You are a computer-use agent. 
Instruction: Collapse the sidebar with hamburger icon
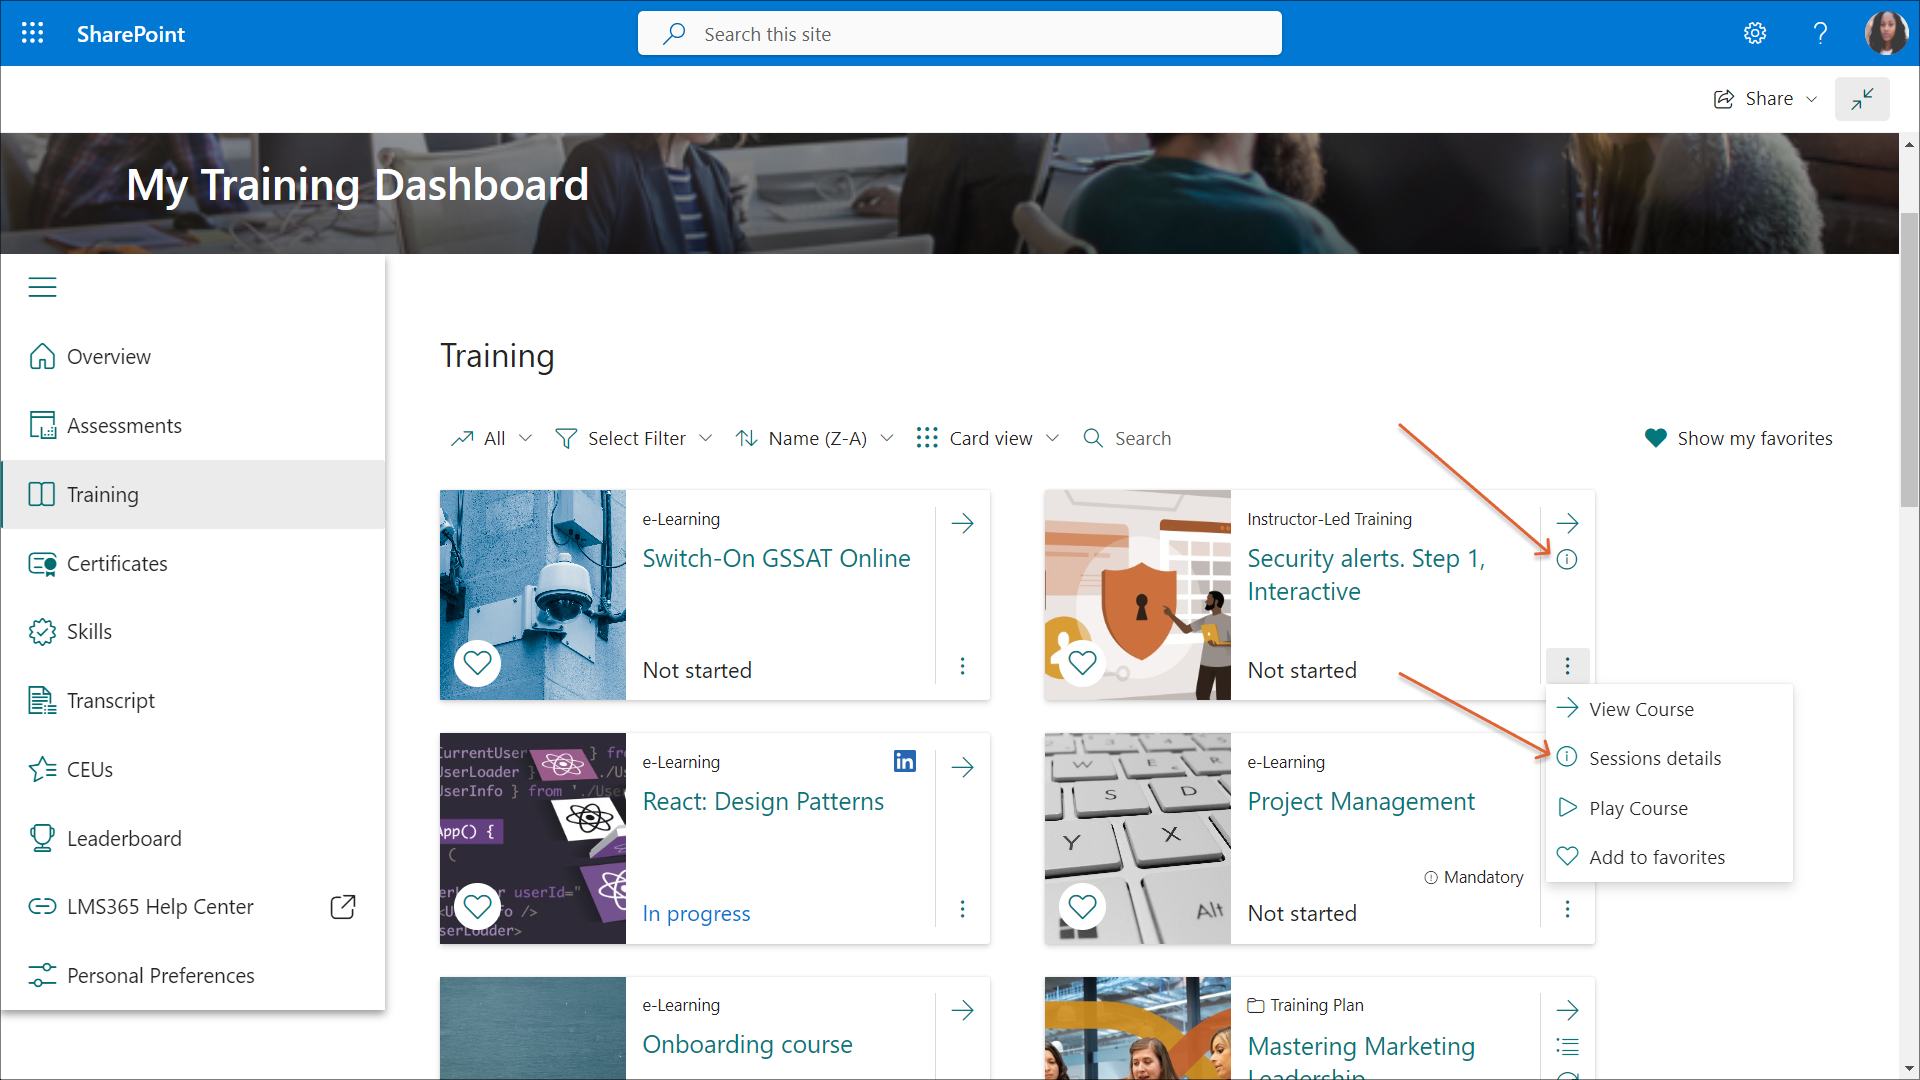(x=42, y=288)
